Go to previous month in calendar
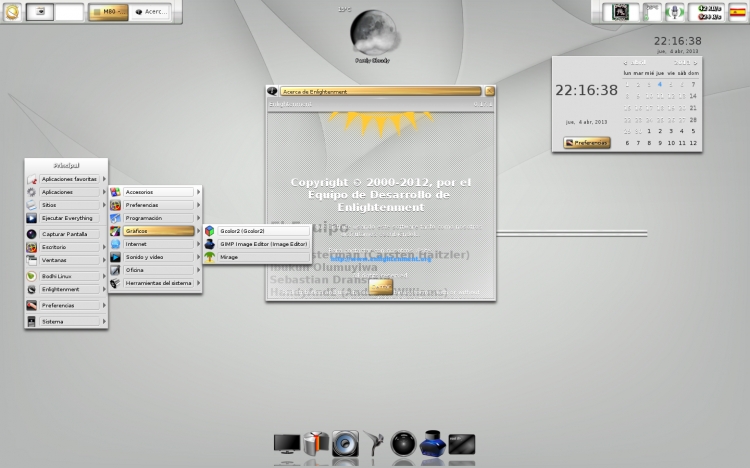 tap(625, 63)
